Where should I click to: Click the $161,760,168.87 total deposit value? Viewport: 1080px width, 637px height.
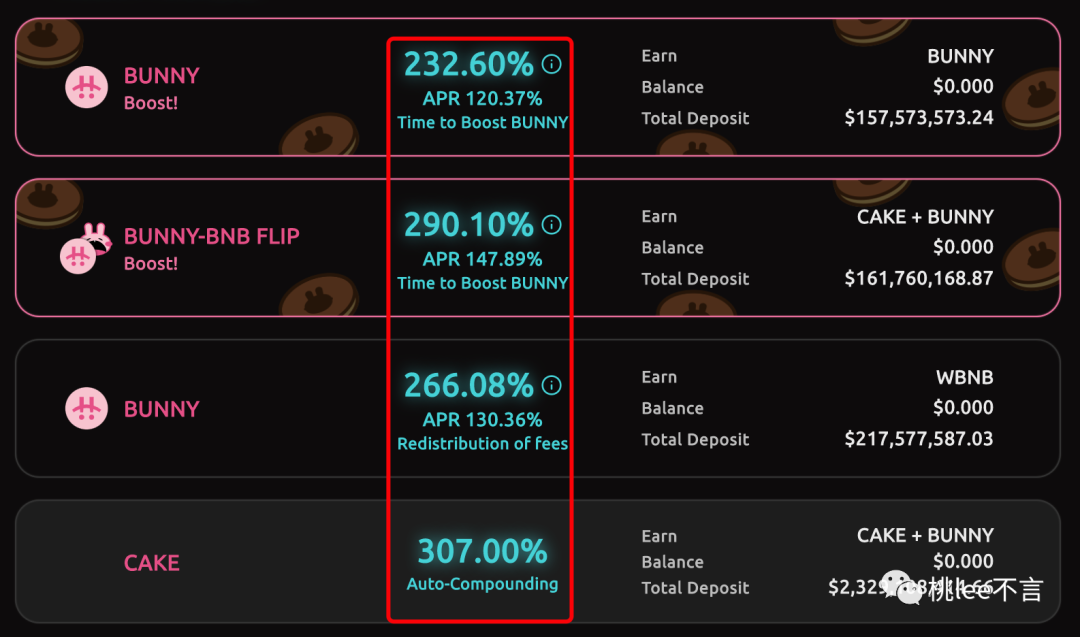(x=919, y=278)
